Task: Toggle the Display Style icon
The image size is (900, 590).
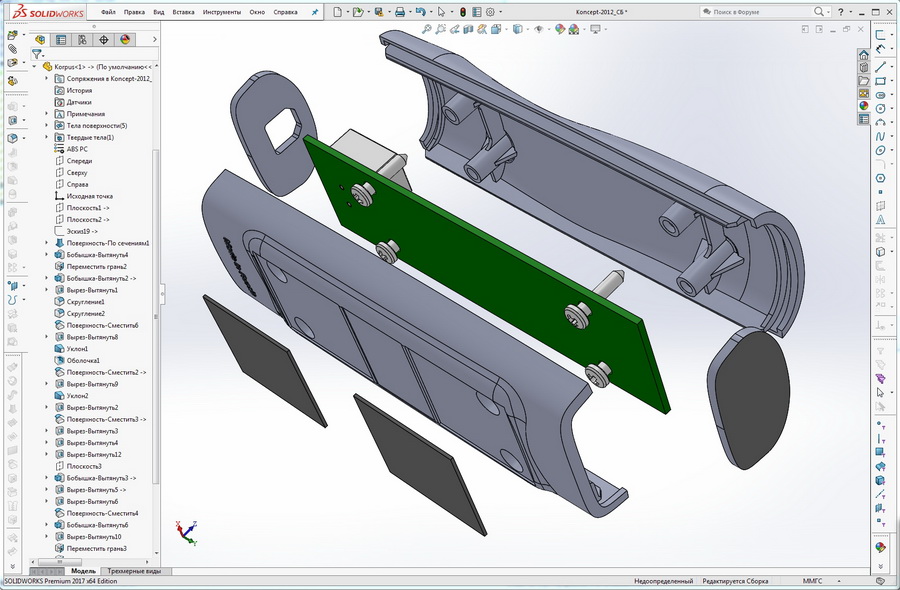Action: tap(517, 31)
